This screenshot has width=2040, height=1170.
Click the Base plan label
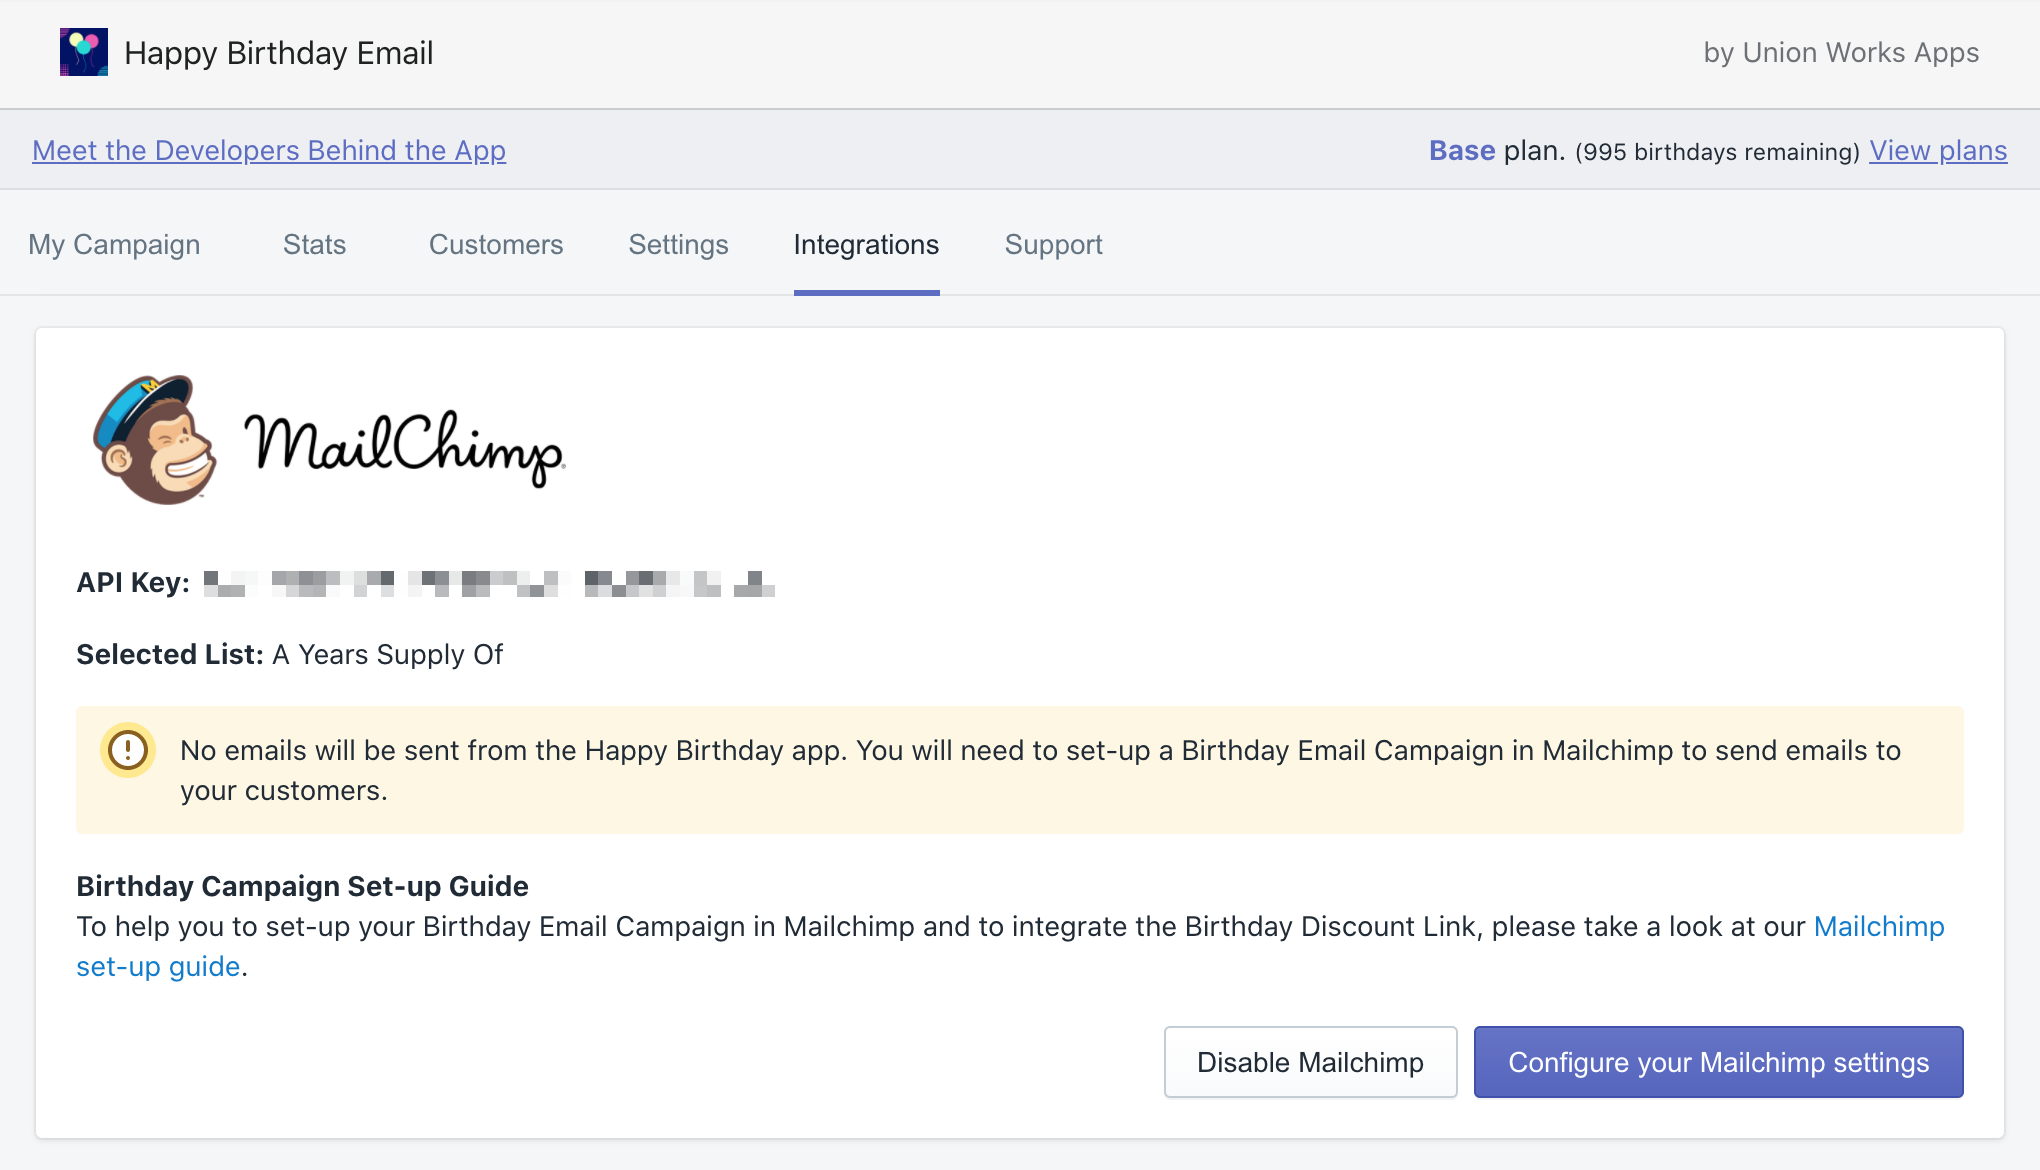1462,150
